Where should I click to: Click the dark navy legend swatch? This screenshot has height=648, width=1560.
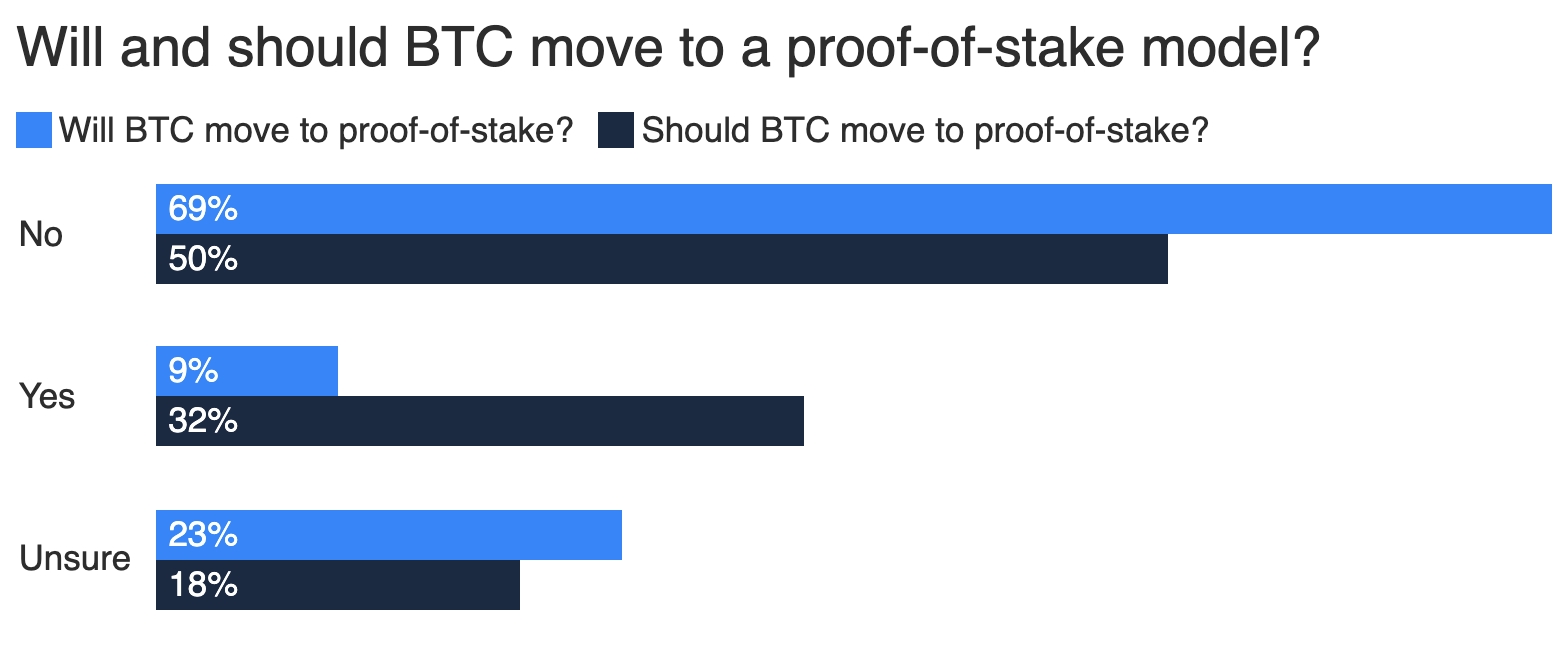[616, 131]
